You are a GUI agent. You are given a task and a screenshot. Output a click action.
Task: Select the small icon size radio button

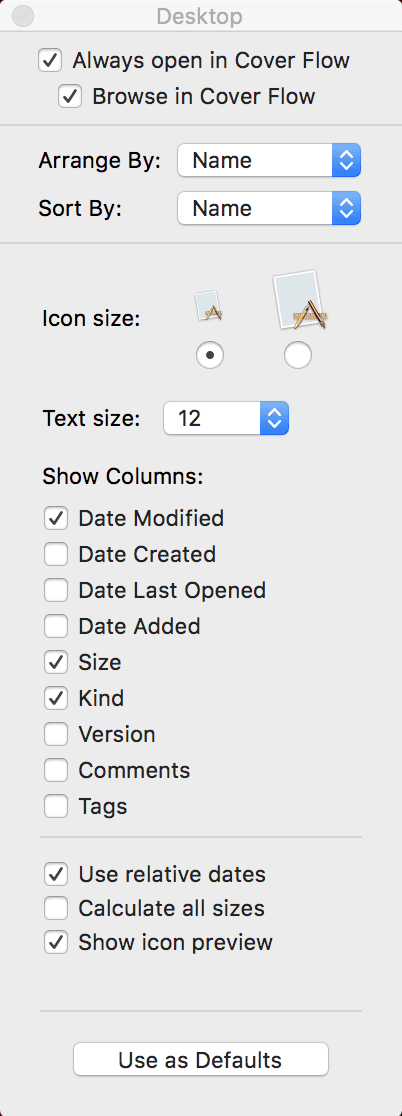pyautogui.click(x=210, y=354)
